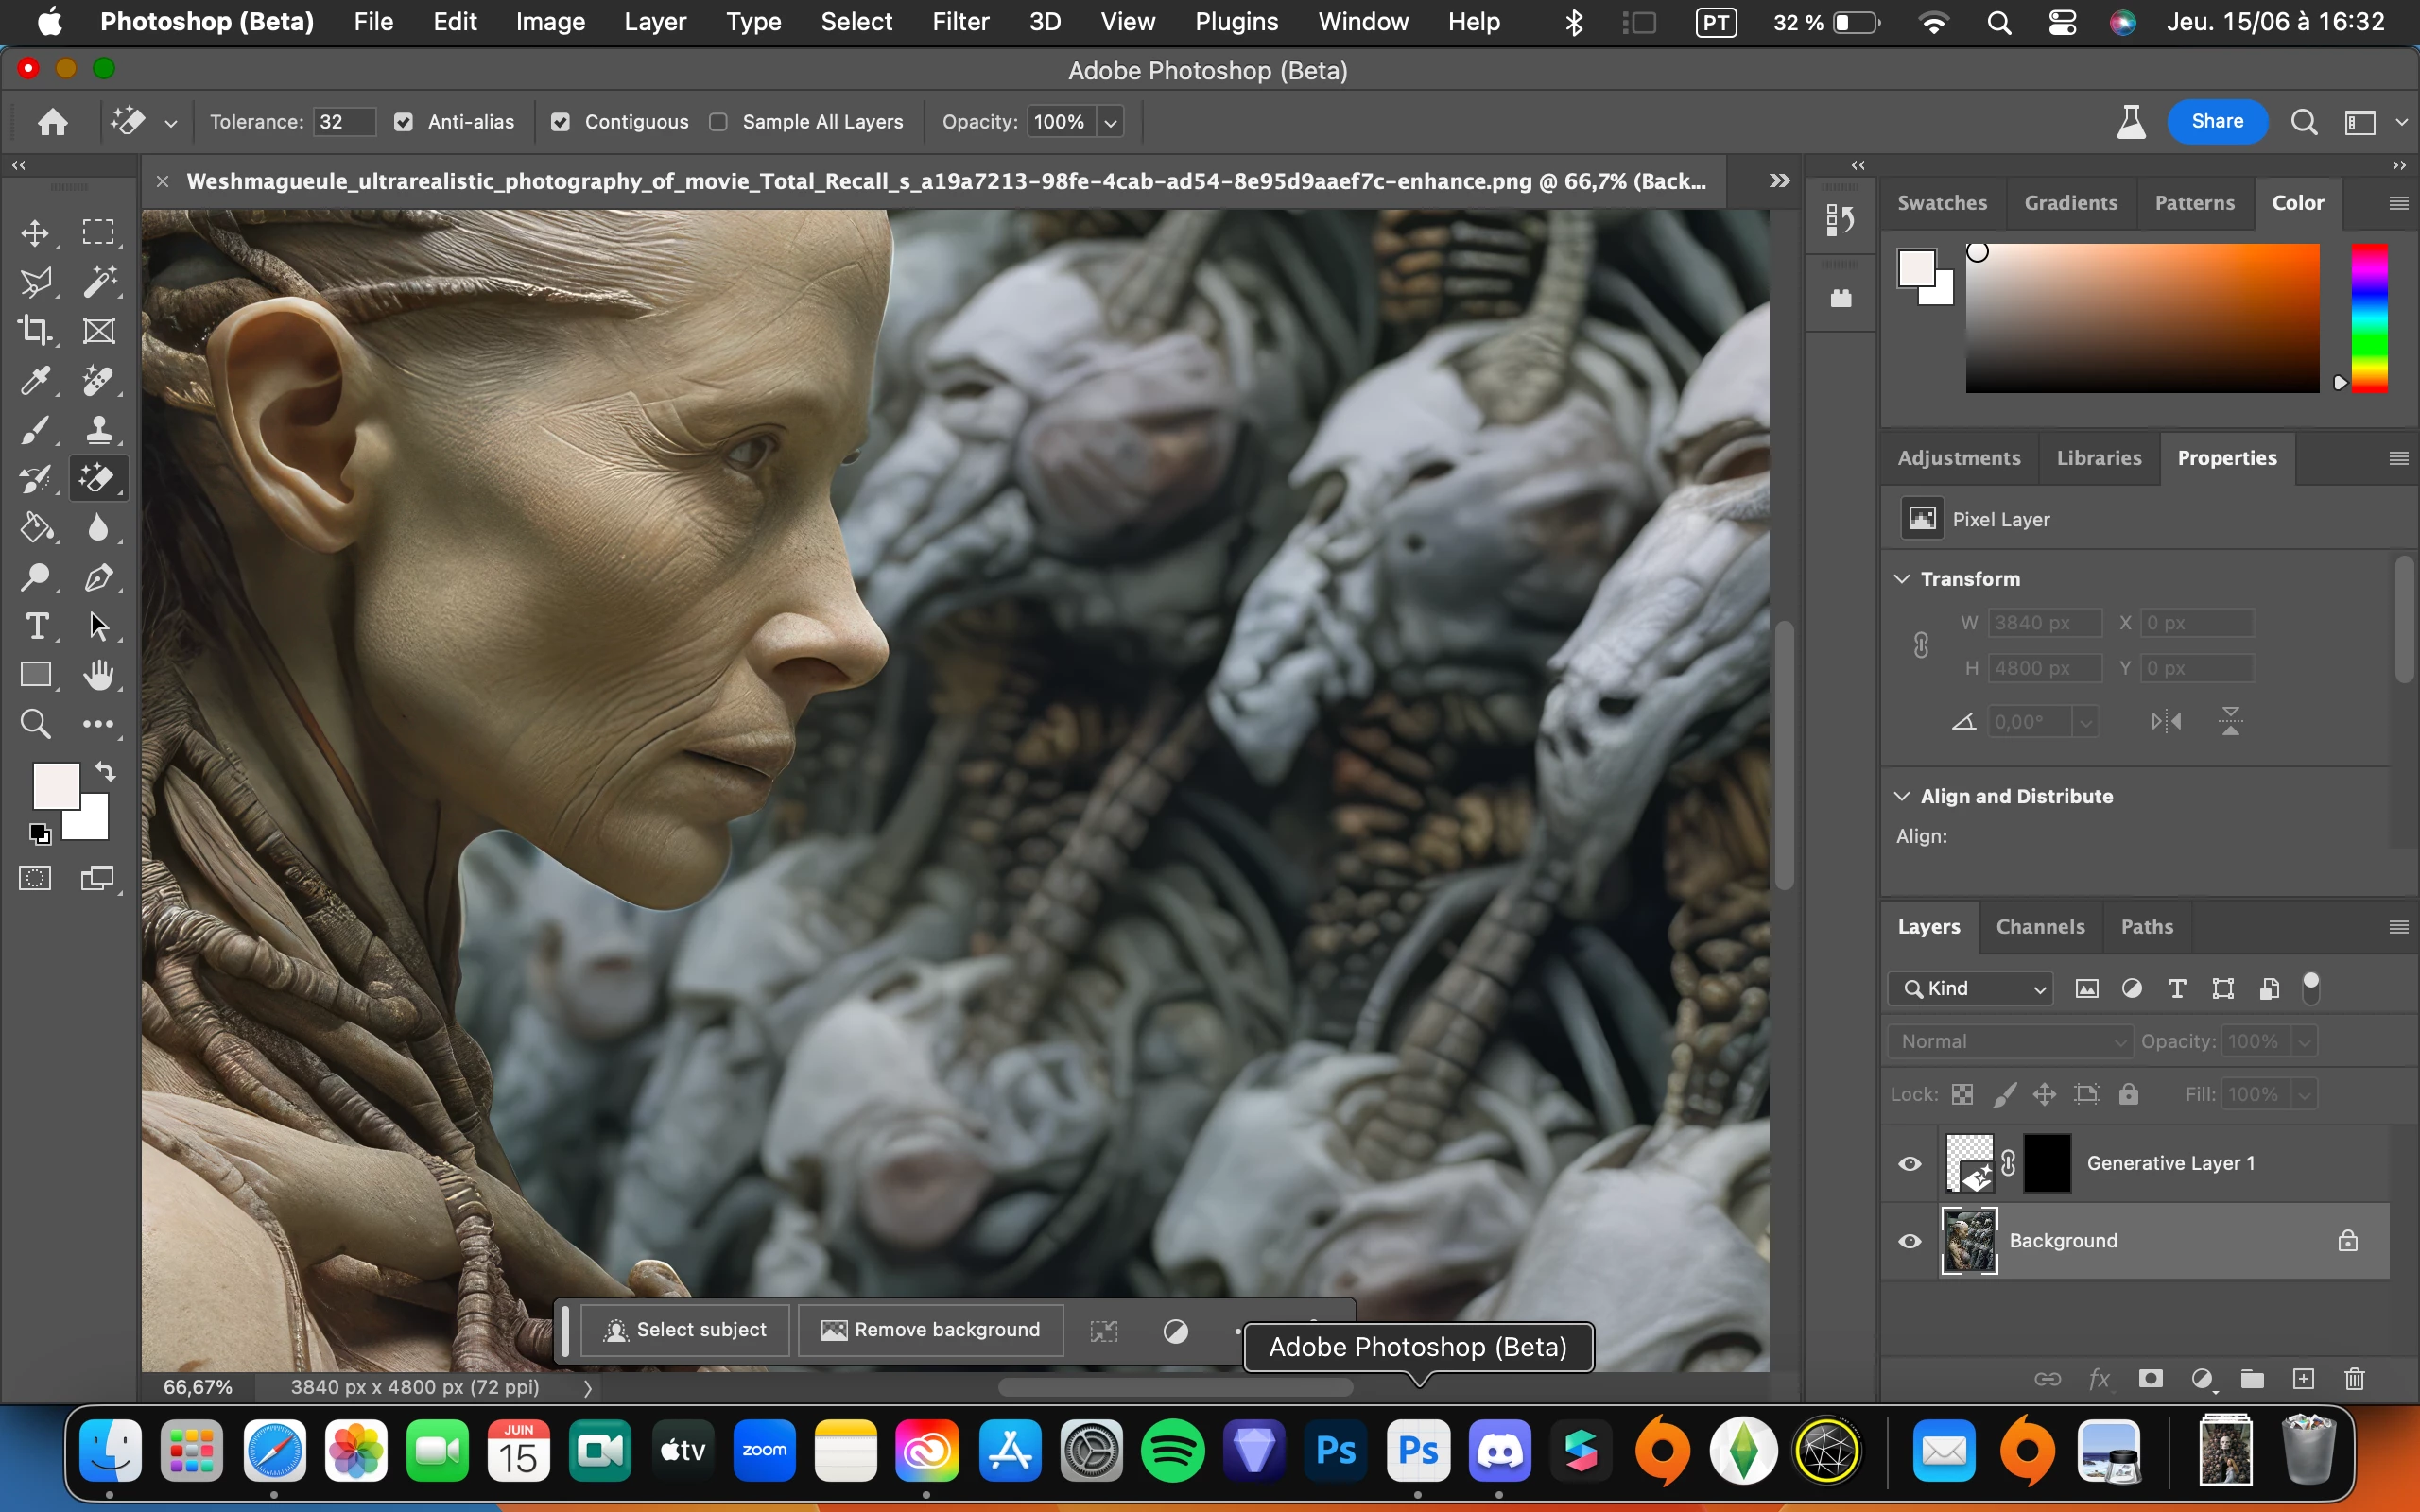Hide the Generative Layer 1 layer
2420x1512 pixels.
tap(1910, 1164)
